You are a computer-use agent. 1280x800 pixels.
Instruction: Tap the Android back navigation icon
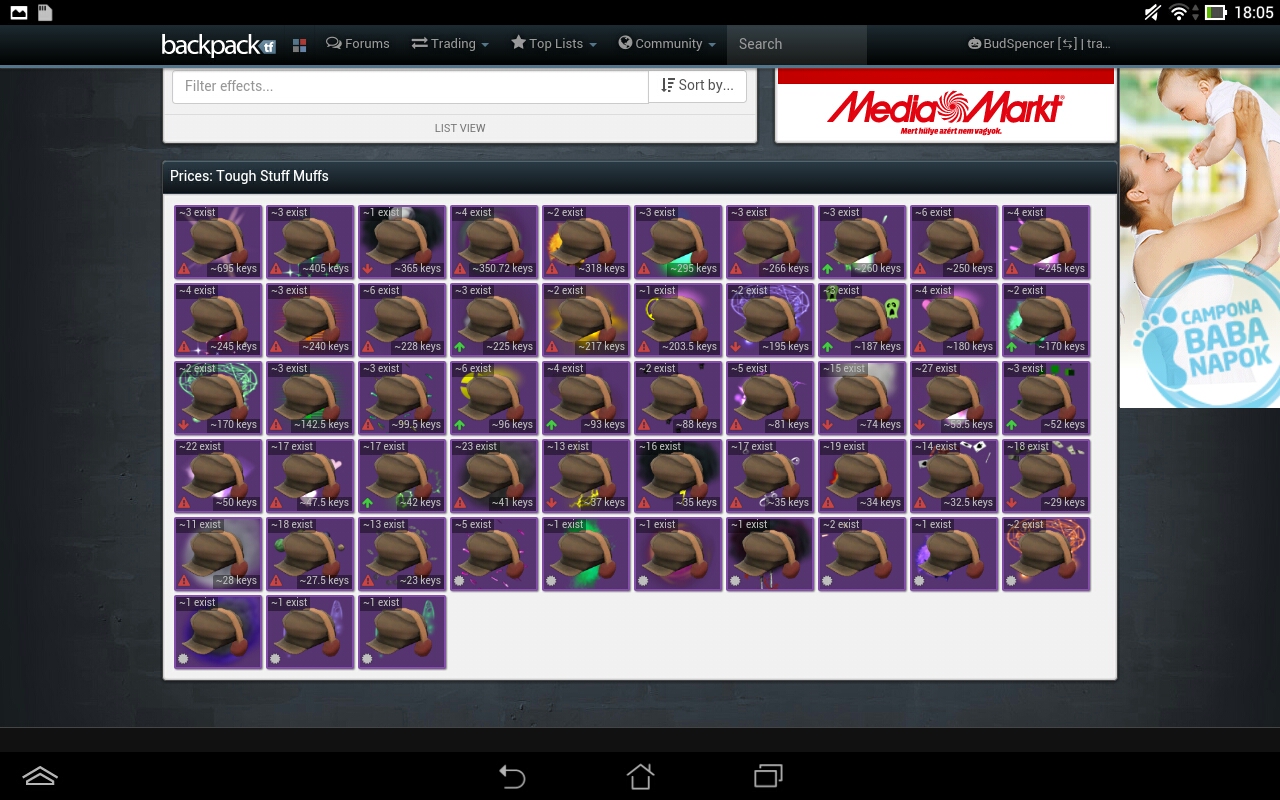click(512, 776)
